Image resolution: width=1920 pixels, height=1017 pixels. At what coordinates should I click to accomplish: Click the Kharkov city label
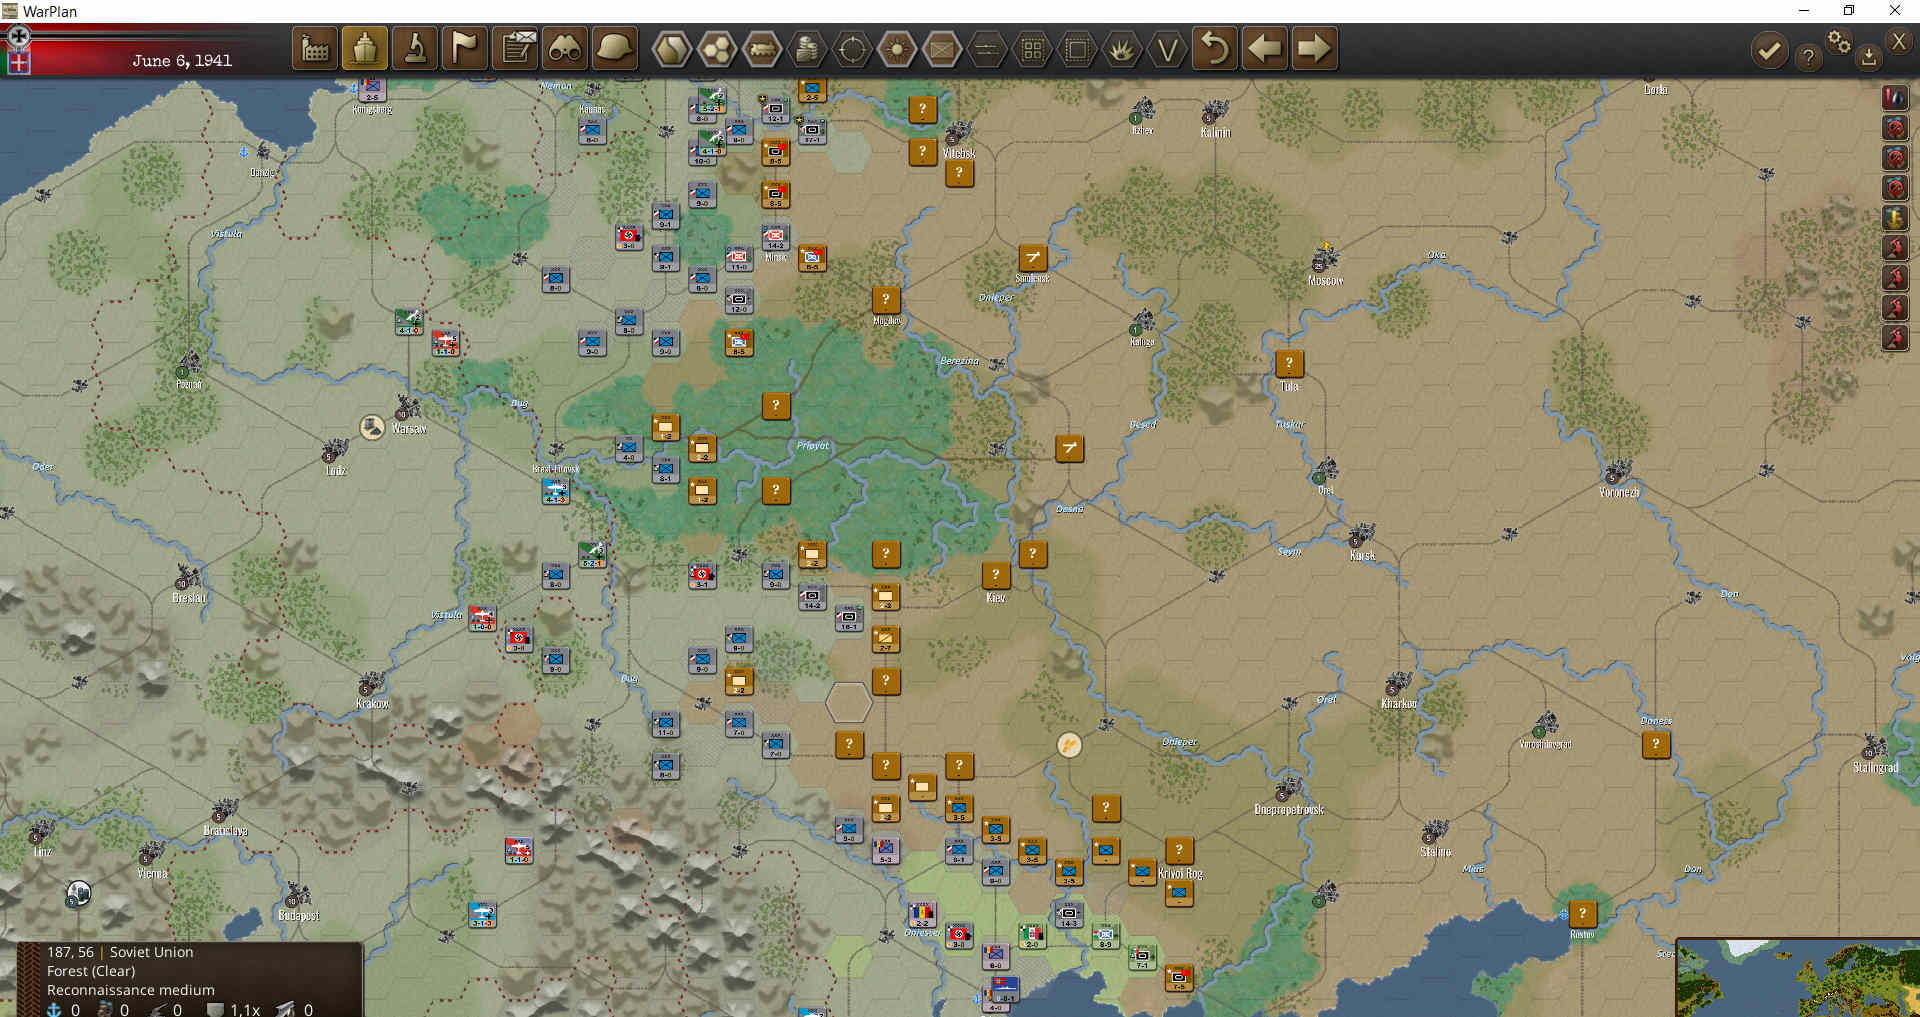(x=1399, y=703)
